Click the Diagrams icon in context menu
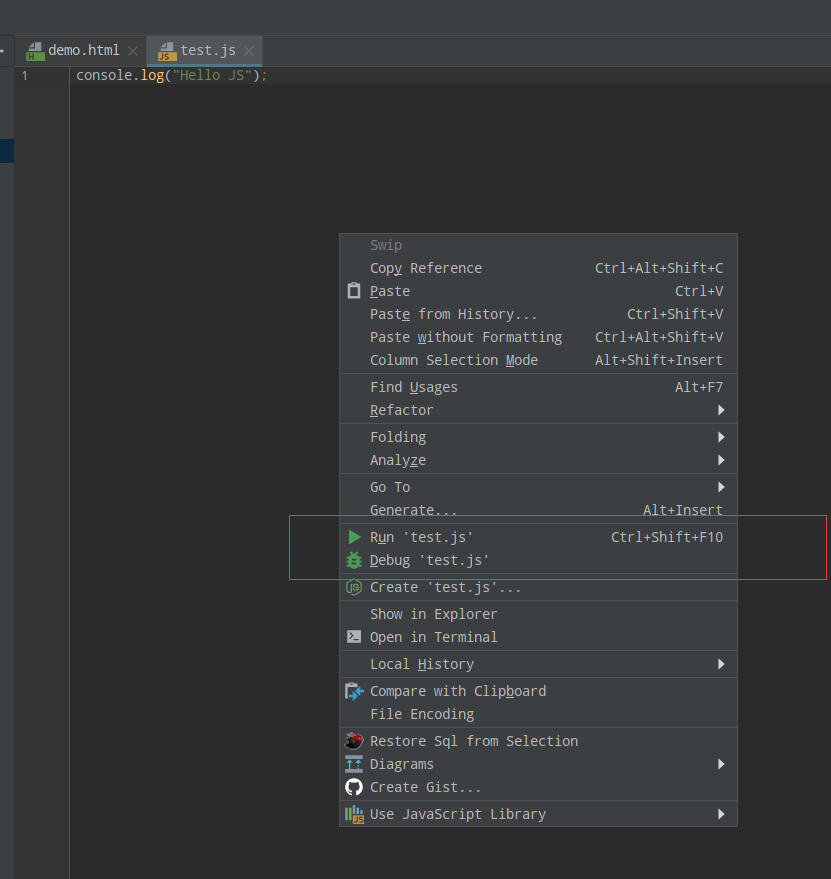Viewport: 831px width, 879px height. tap(354, 764)
